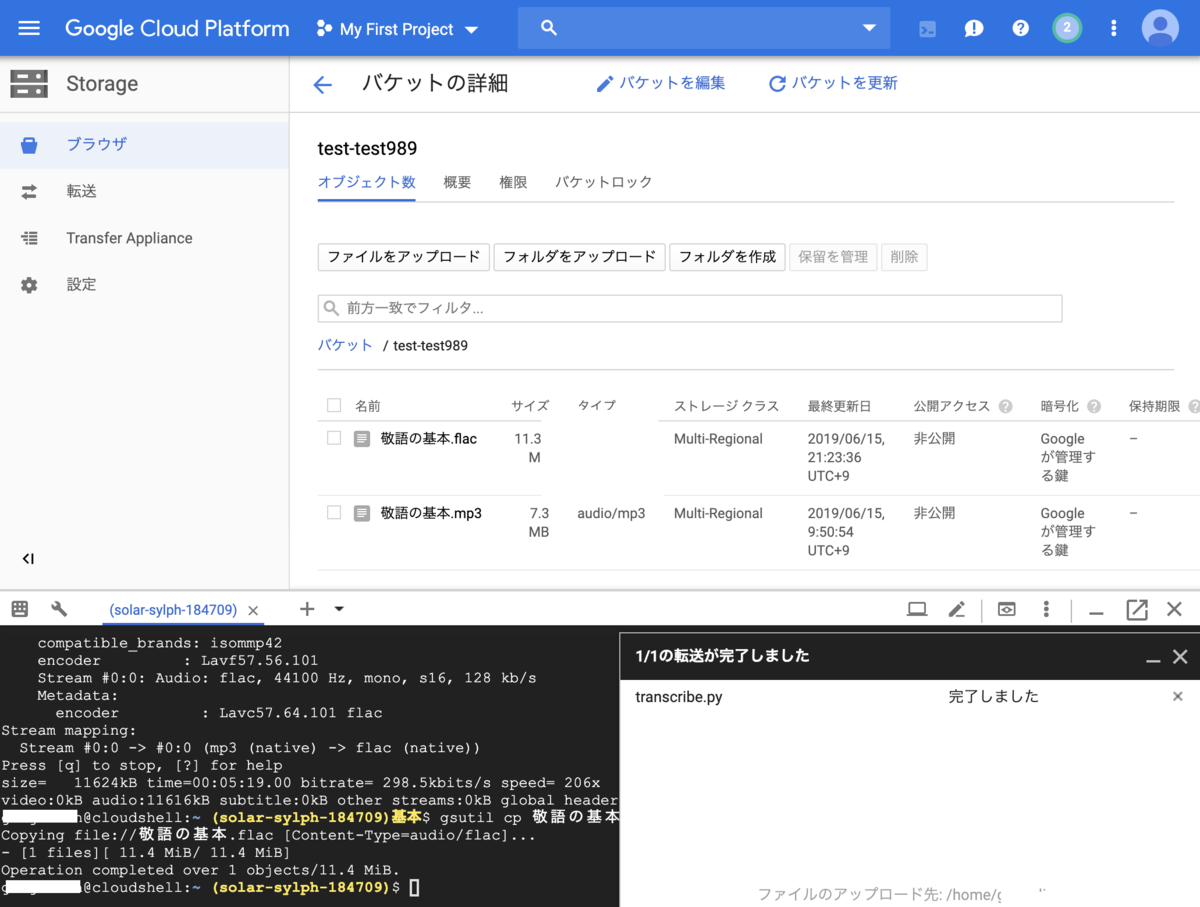Click the search magnifier icon
The height and width of the screenshot is (907, 1200).
tap(548, 28)
